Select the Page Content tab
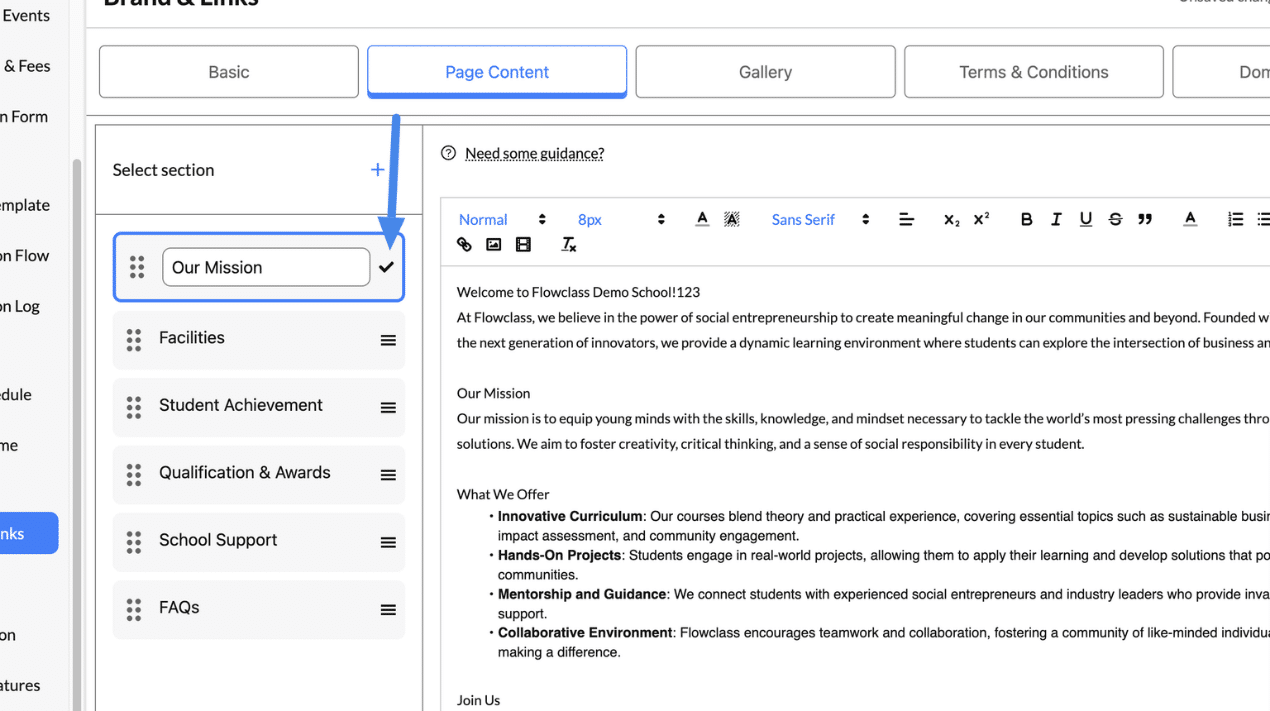This screenshot has height=711, width=1270. point(497,72)
